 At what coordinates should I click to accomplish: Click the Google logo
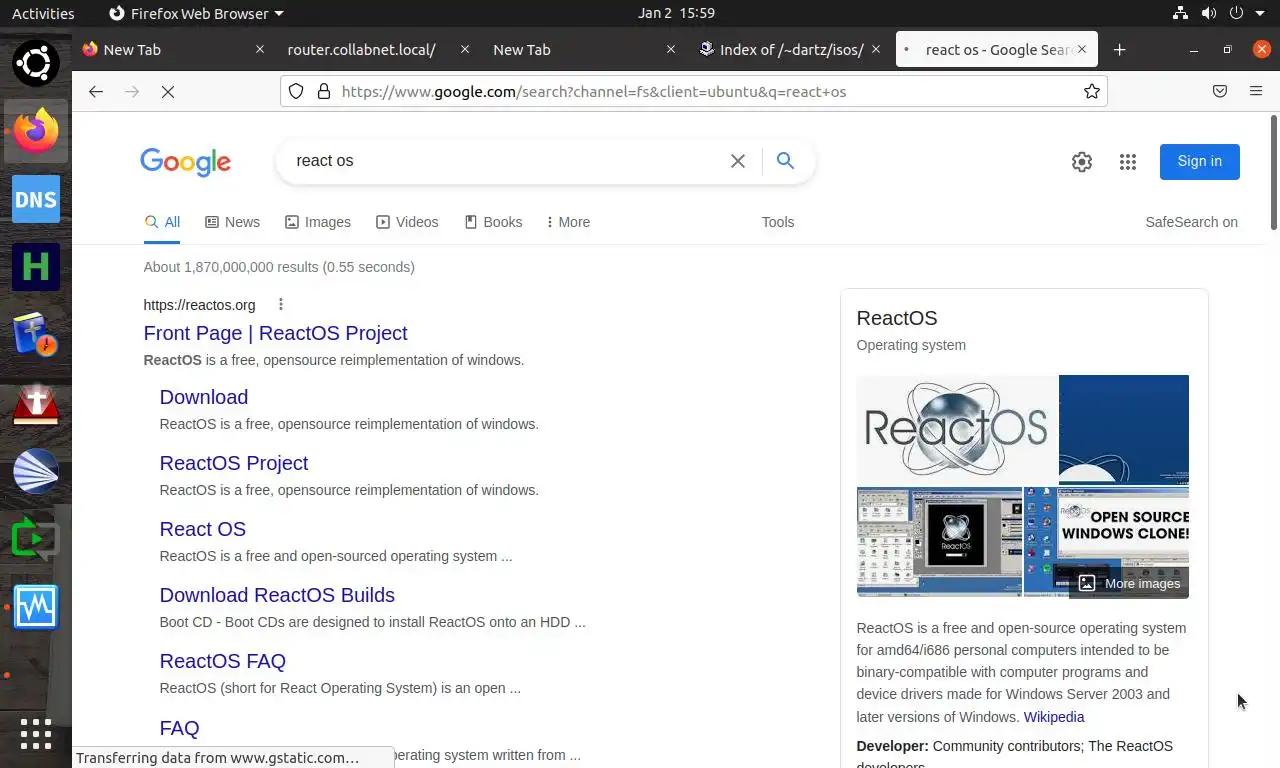pos(186,162)
